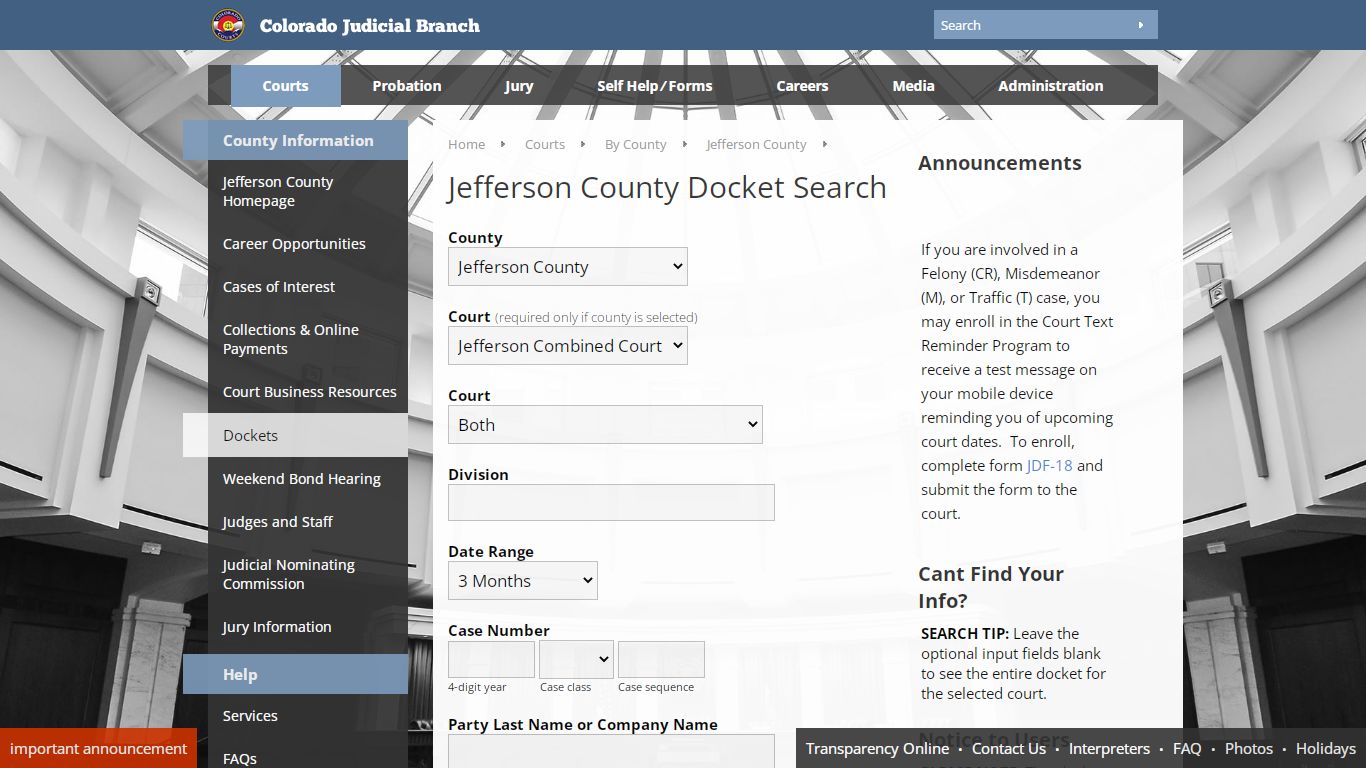Click the 4-digit year case field
The width and height of the screenshot is (1366, 768).
(491, 660)
